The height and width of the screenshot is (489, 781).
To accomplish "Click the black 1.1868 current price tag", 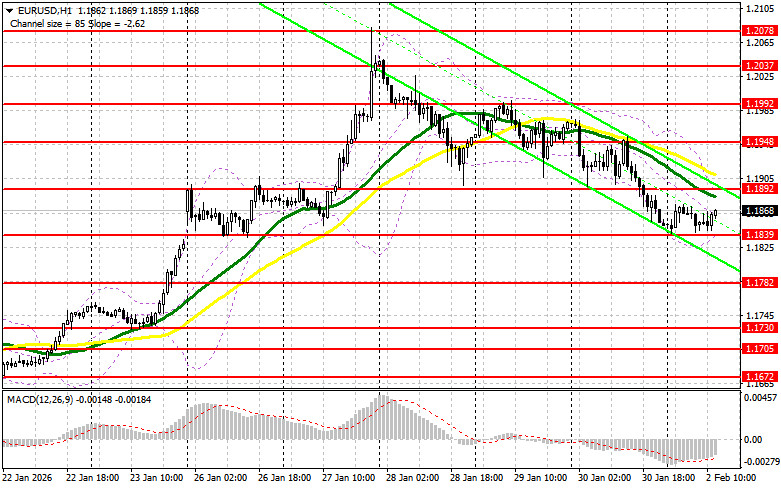I will tap(760, 211).
